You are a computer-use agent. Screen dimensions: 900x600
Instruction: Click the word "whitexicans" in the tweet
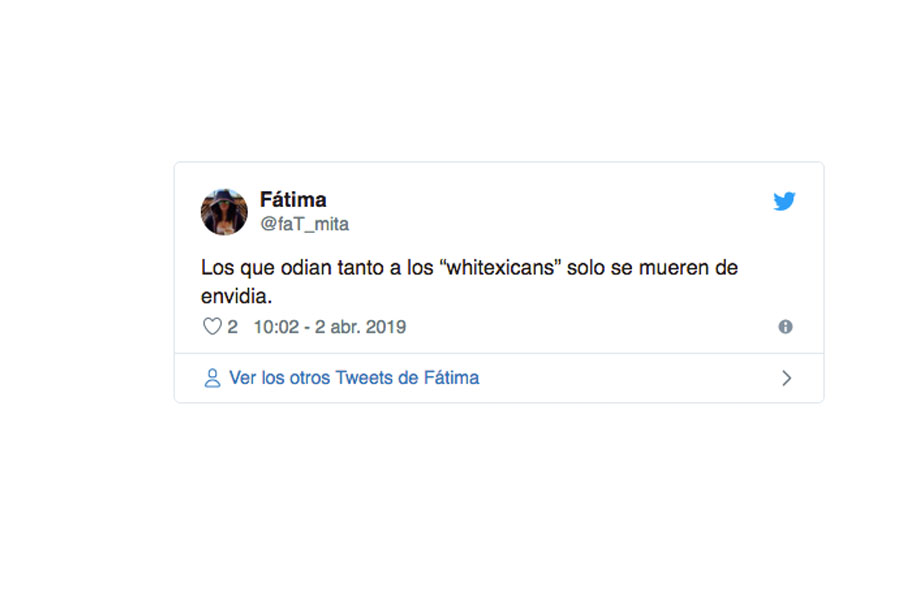501,268
